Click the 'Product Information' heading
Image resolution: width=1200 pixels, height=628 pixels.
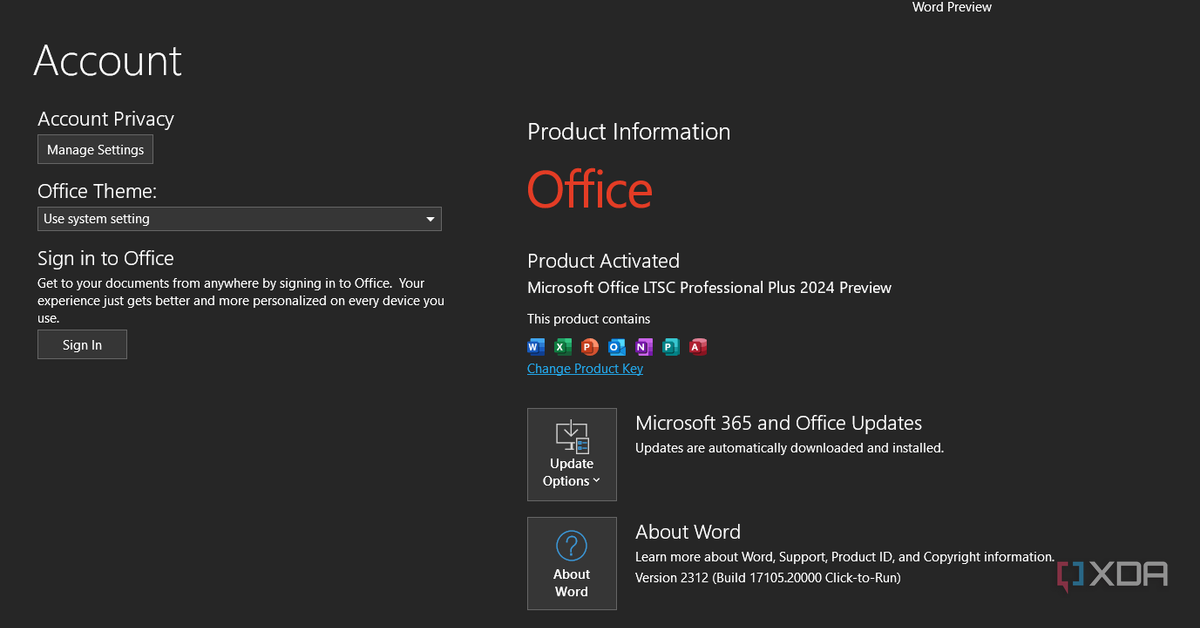tap(629, 132)
